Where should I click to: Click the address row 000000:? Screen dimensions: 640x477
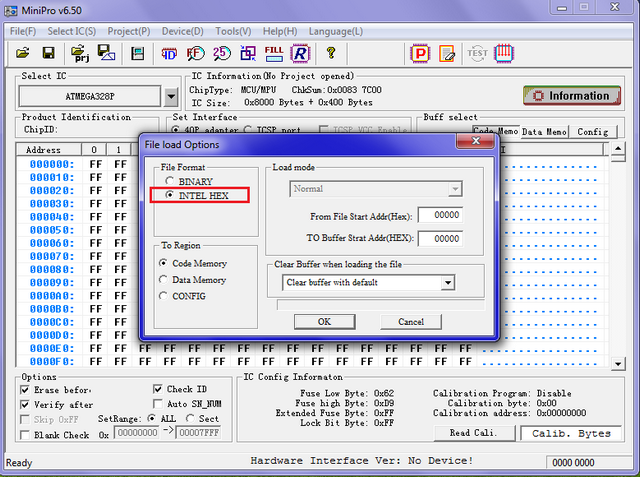point(52,164)
